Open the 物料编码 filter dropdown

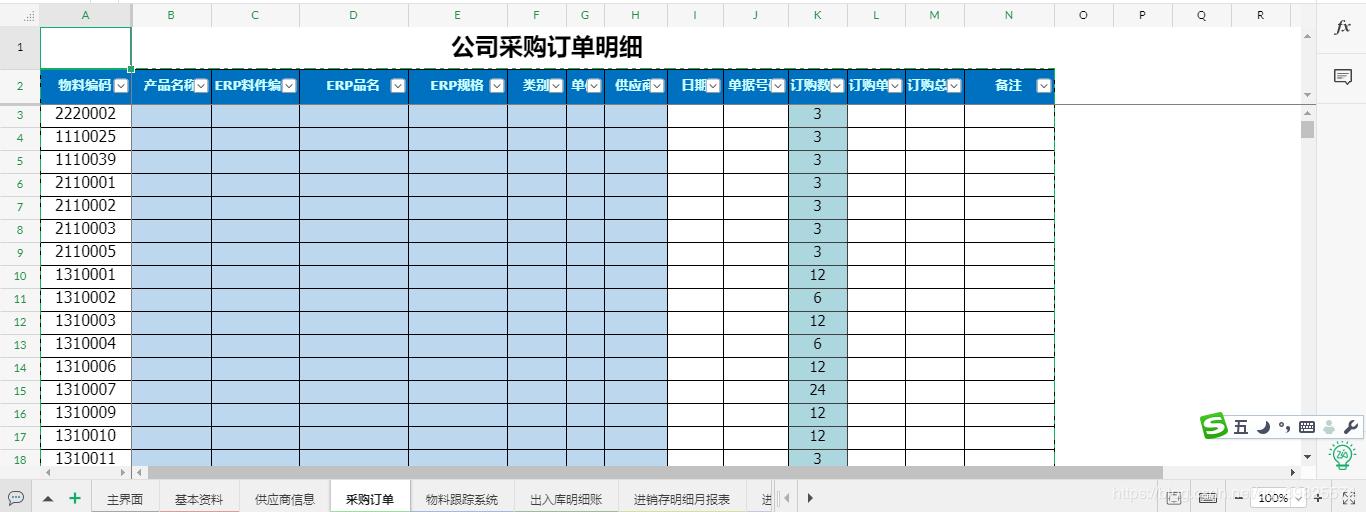(x=121, y=86)
